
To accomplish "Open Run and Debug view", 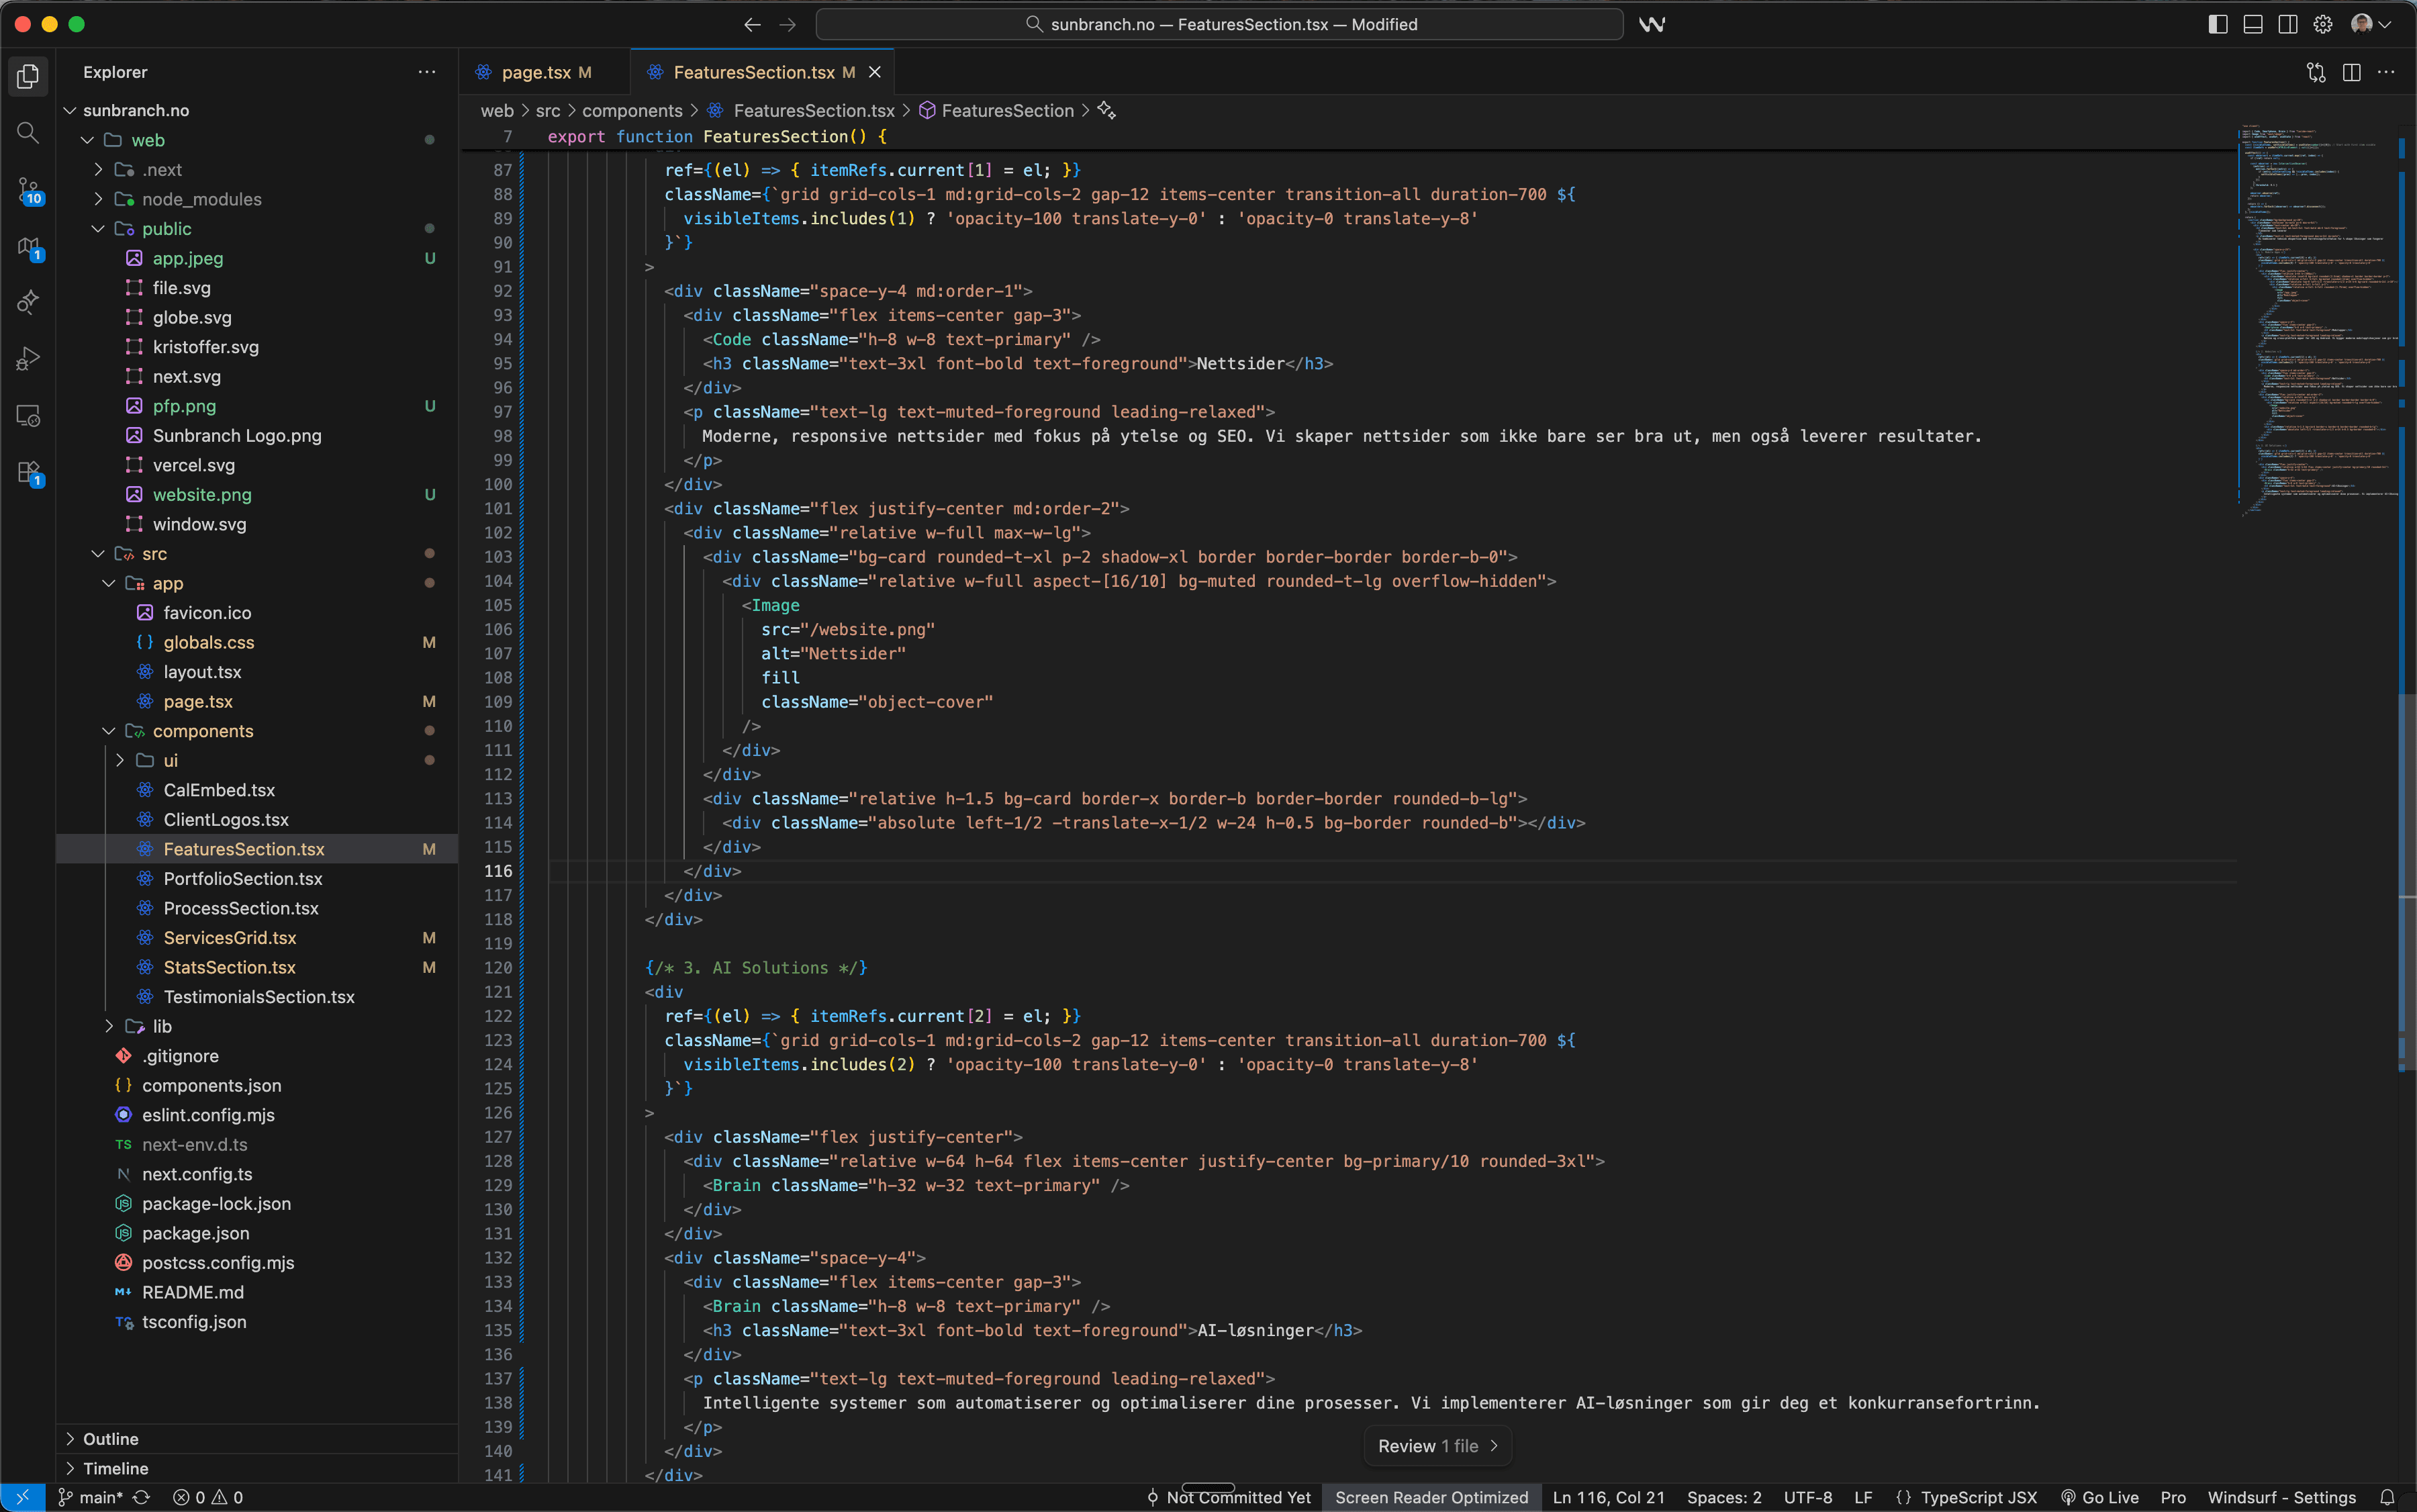I will point(28,358).
